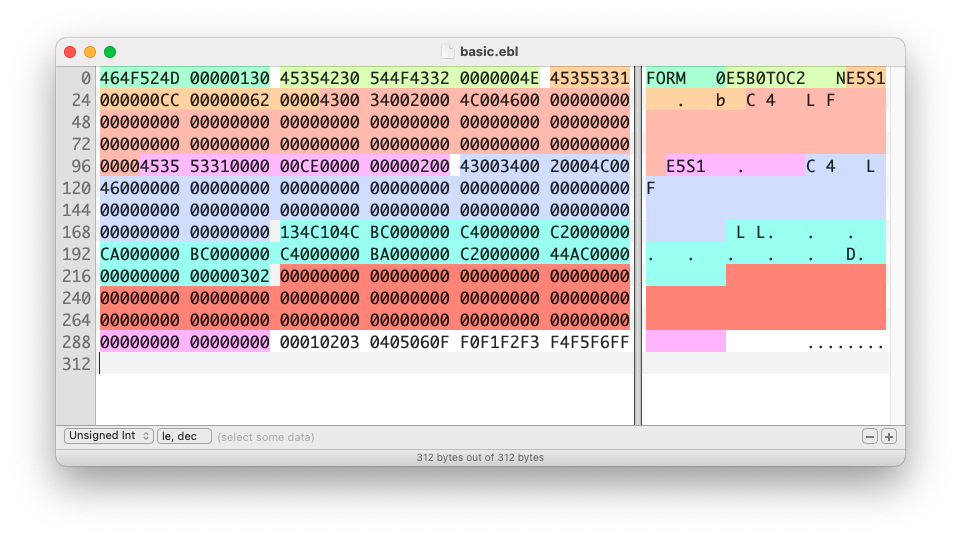Click hex group 00000200
Image resolution: width=961 pixels, height=540 pixels.
[x=409, y=166]
